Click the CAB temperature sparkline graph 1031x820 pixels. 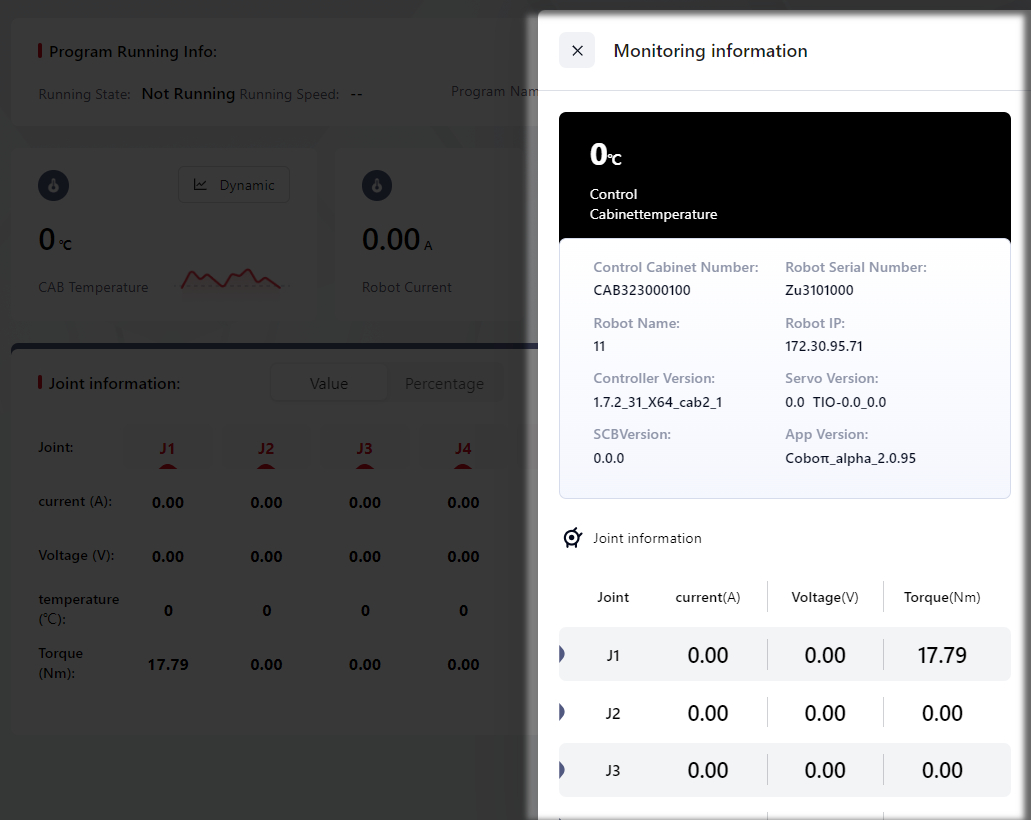click(231, 280)
